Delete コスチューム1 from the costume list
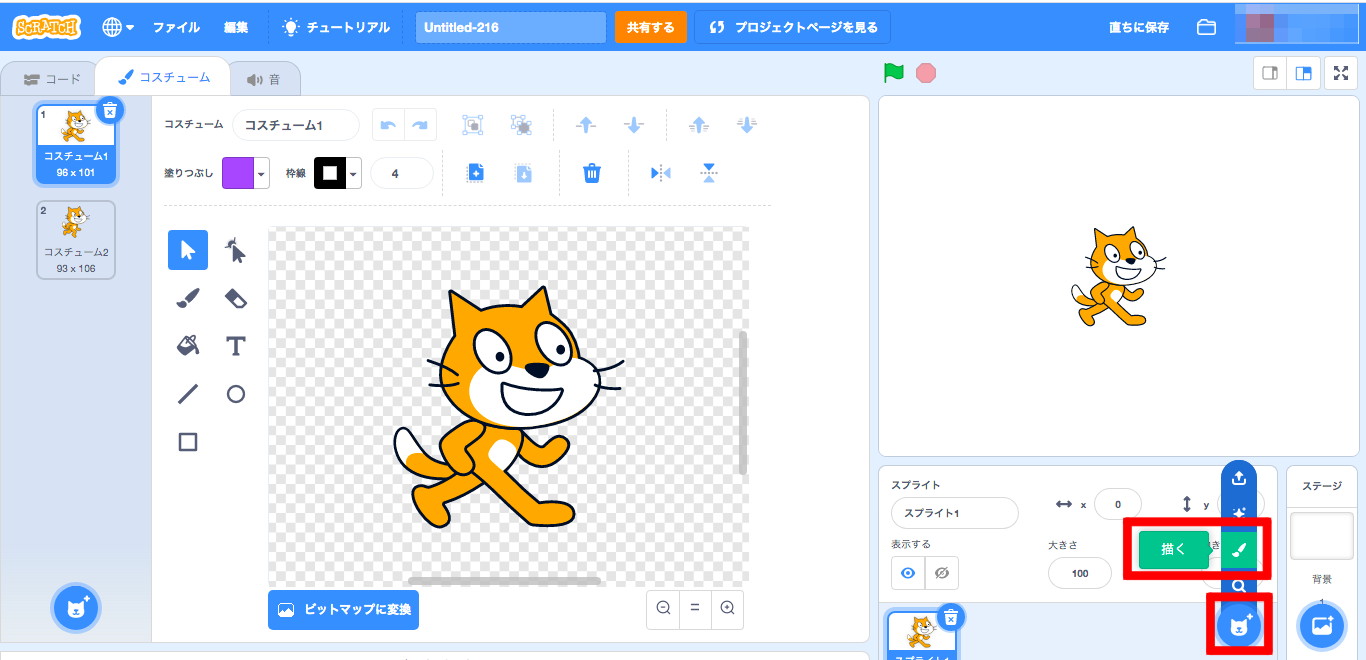The image size is (1366, 660). (x=110, y=109)
